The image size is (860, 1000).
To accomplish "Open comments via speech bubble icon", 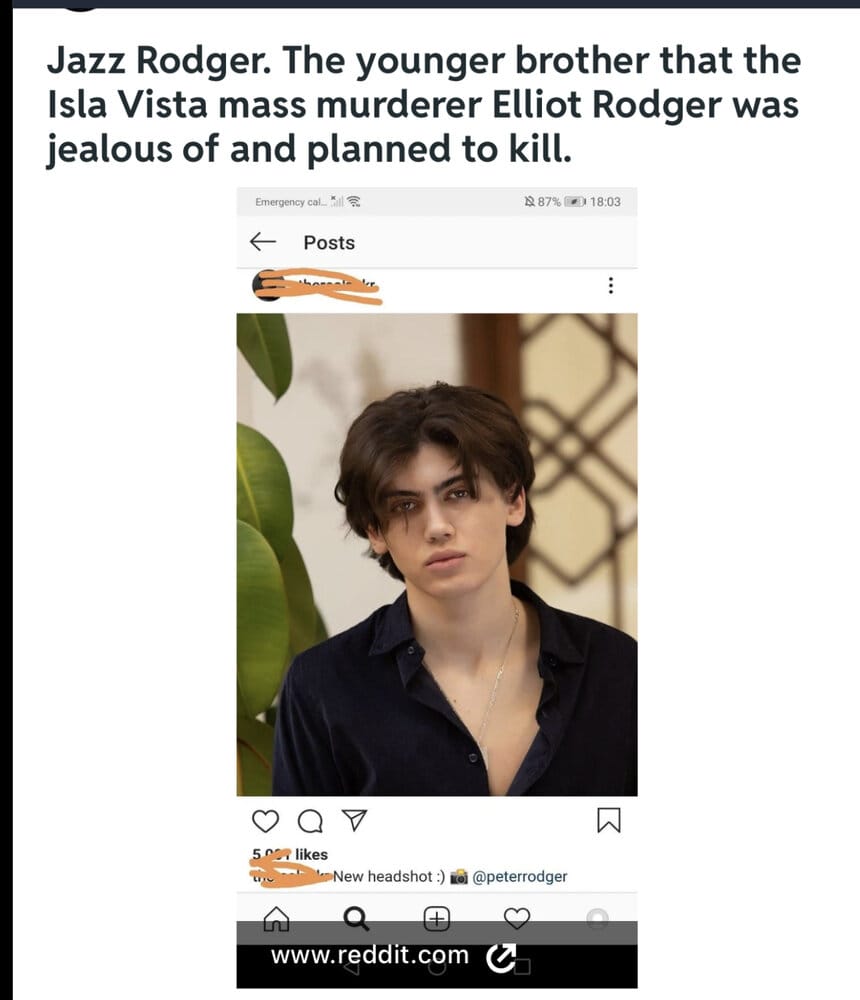I will tap(310, 821).
